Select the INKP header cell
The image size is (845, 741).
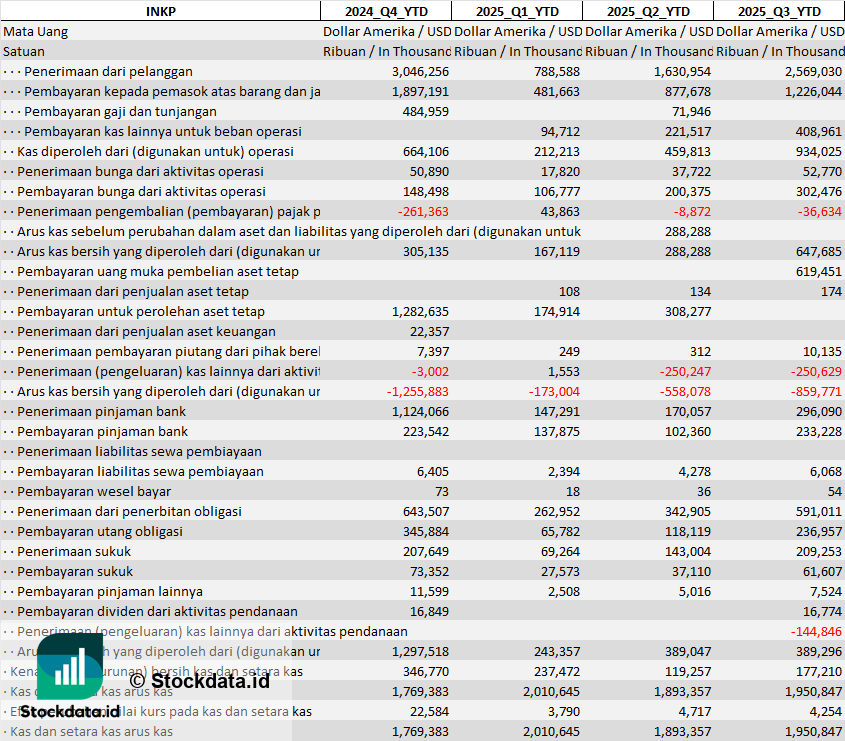click(x=161, y=11)
